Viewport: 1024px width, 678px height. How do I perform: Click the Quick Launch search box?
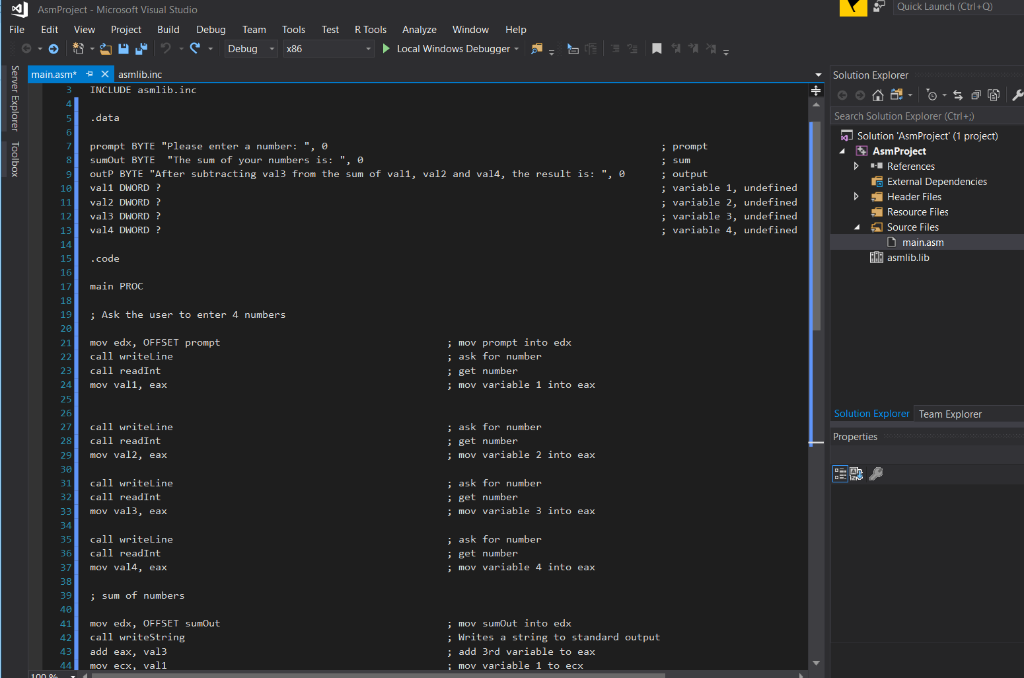point(958,7)
